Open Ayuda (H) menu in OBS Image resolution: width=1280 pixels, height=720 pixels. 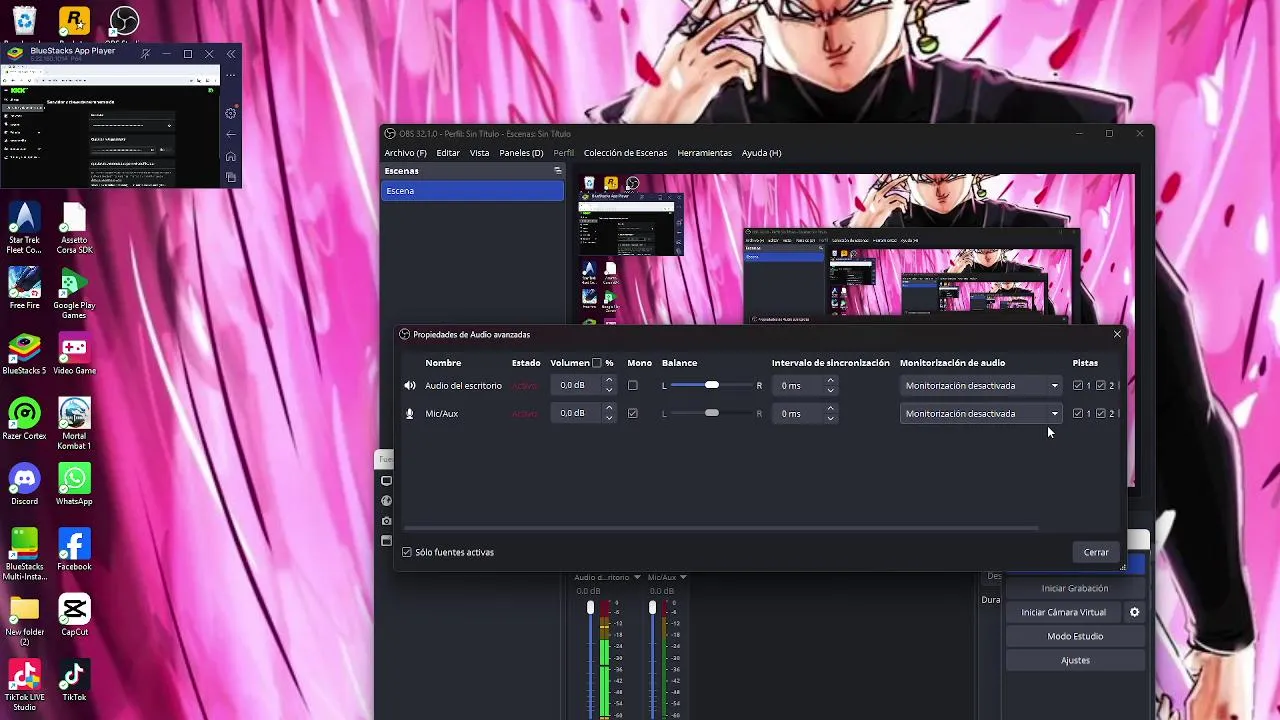pos(762,153)
